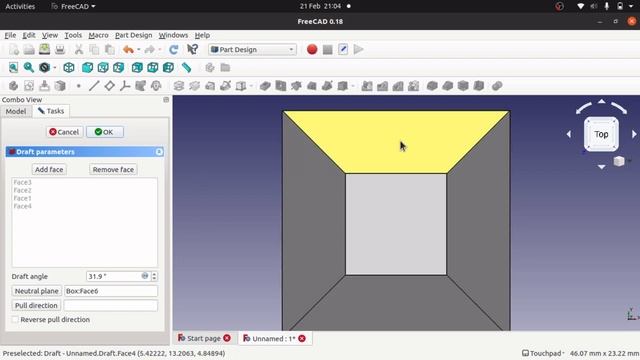Click the Pull direction button
Image resolution: width=640 pixels, height=360 pixels.
tap(36, 305)
